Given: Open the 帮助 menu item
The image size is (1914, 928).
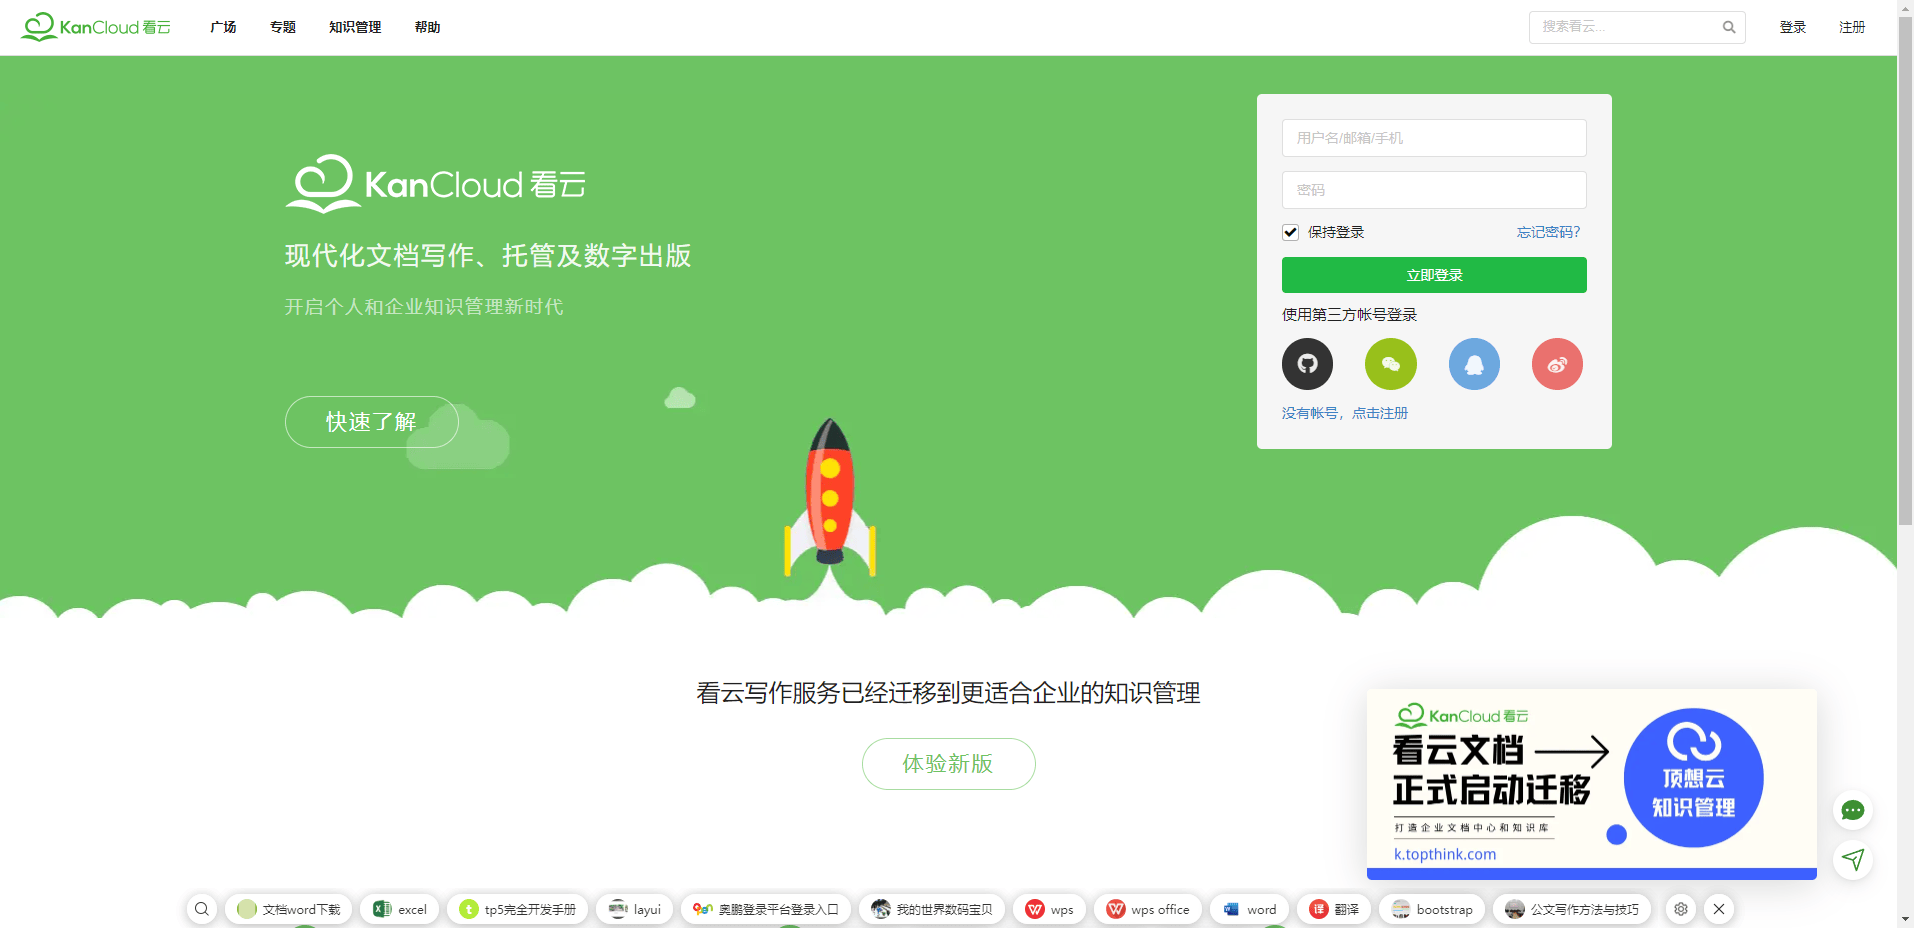Looking at the screenshot, I should [427, 27].
